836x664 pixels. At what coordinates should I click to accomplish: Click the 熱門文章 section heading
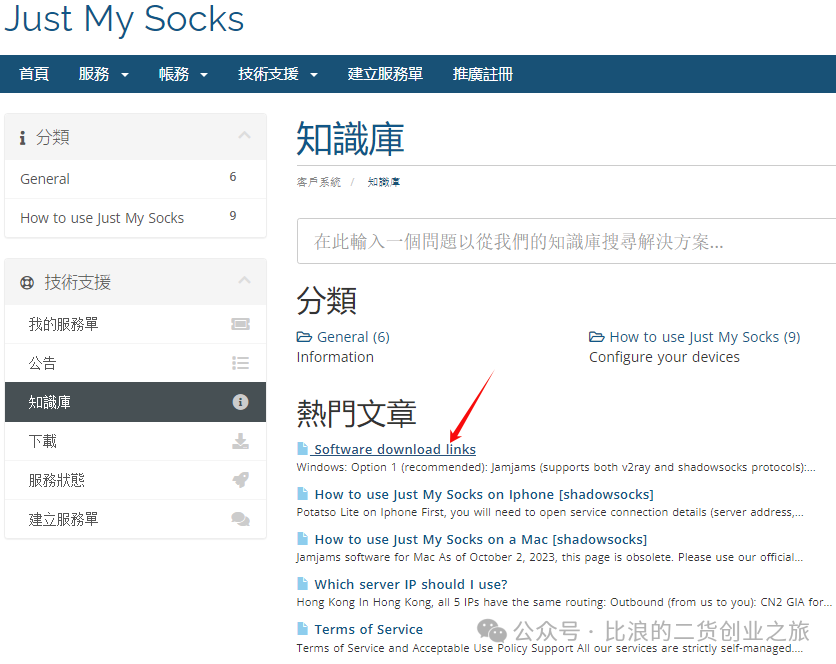356,413
